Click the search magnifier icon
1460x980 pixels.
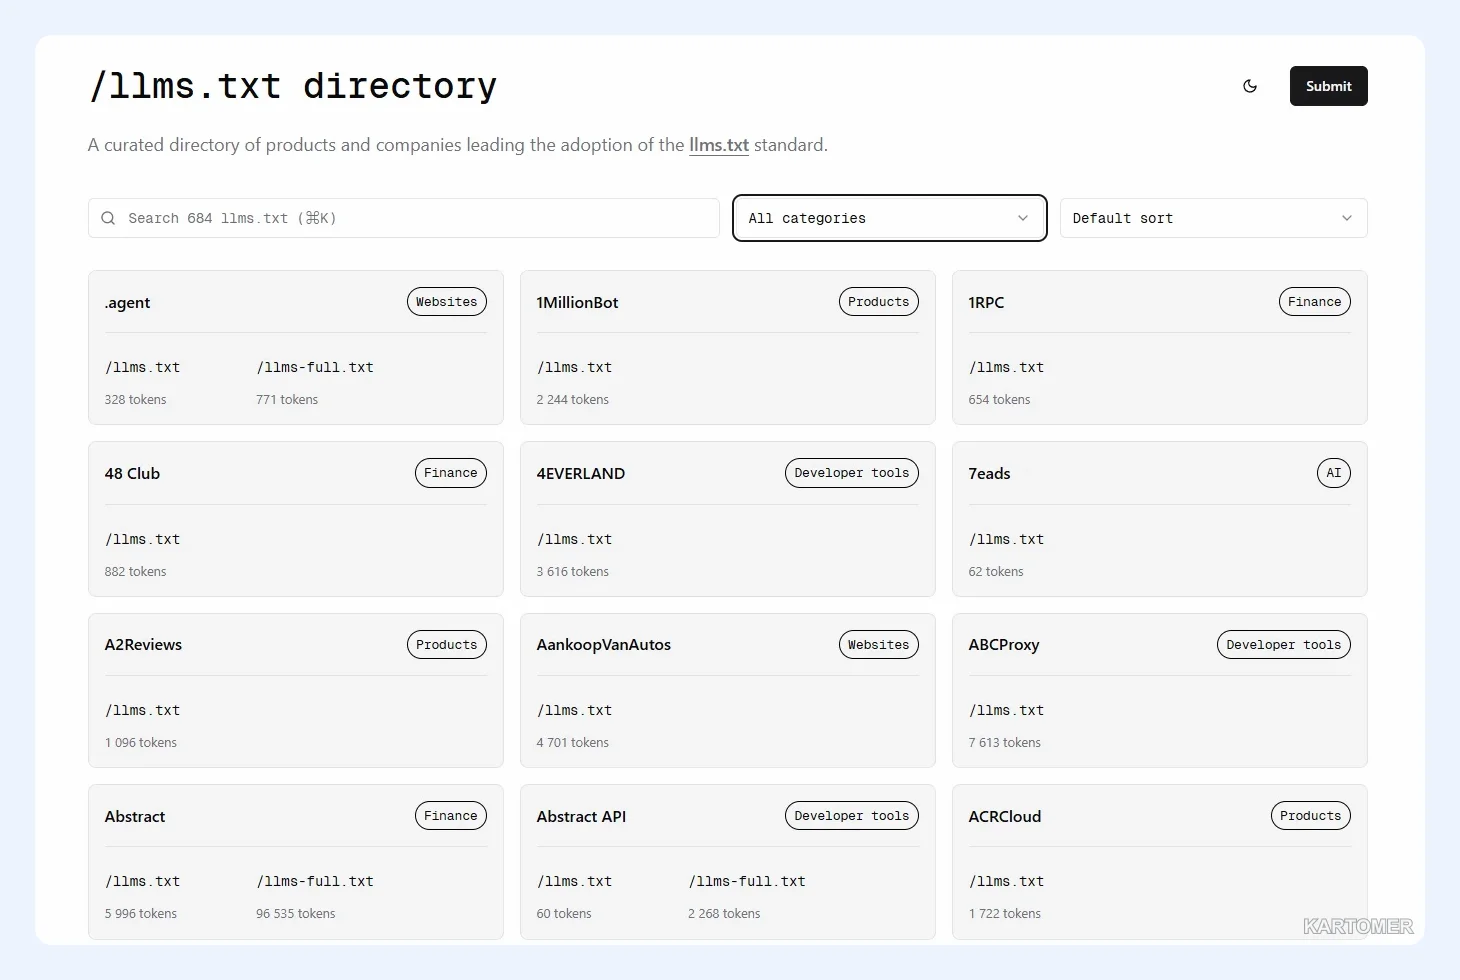108,218
